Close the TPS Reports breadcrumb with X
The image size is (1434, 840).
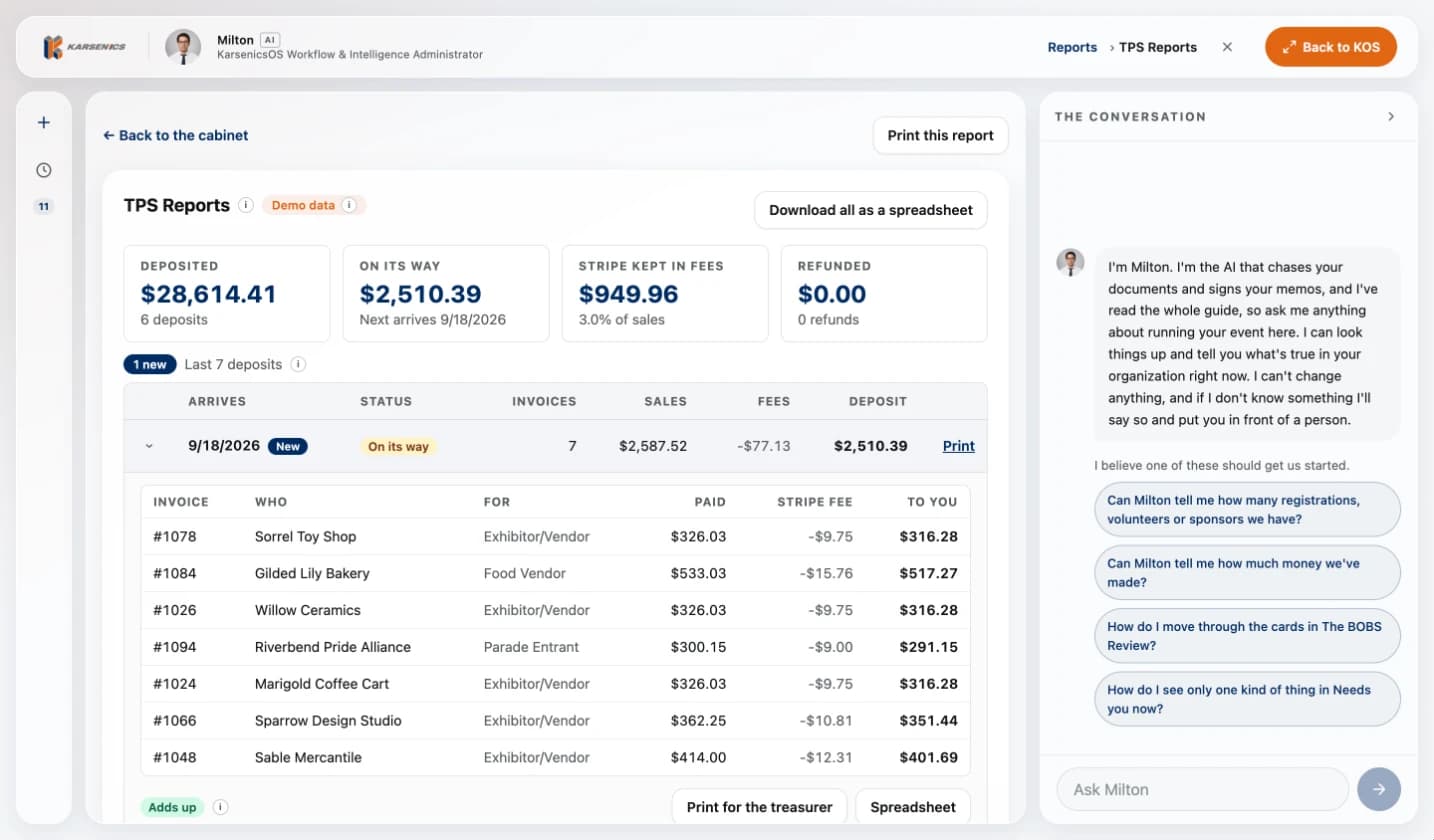1227,47
